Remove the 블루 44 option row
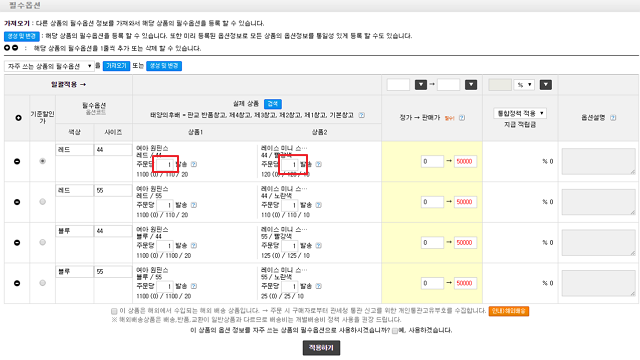The width and height of the screenshot is (640, 360). tap(17, 242)
